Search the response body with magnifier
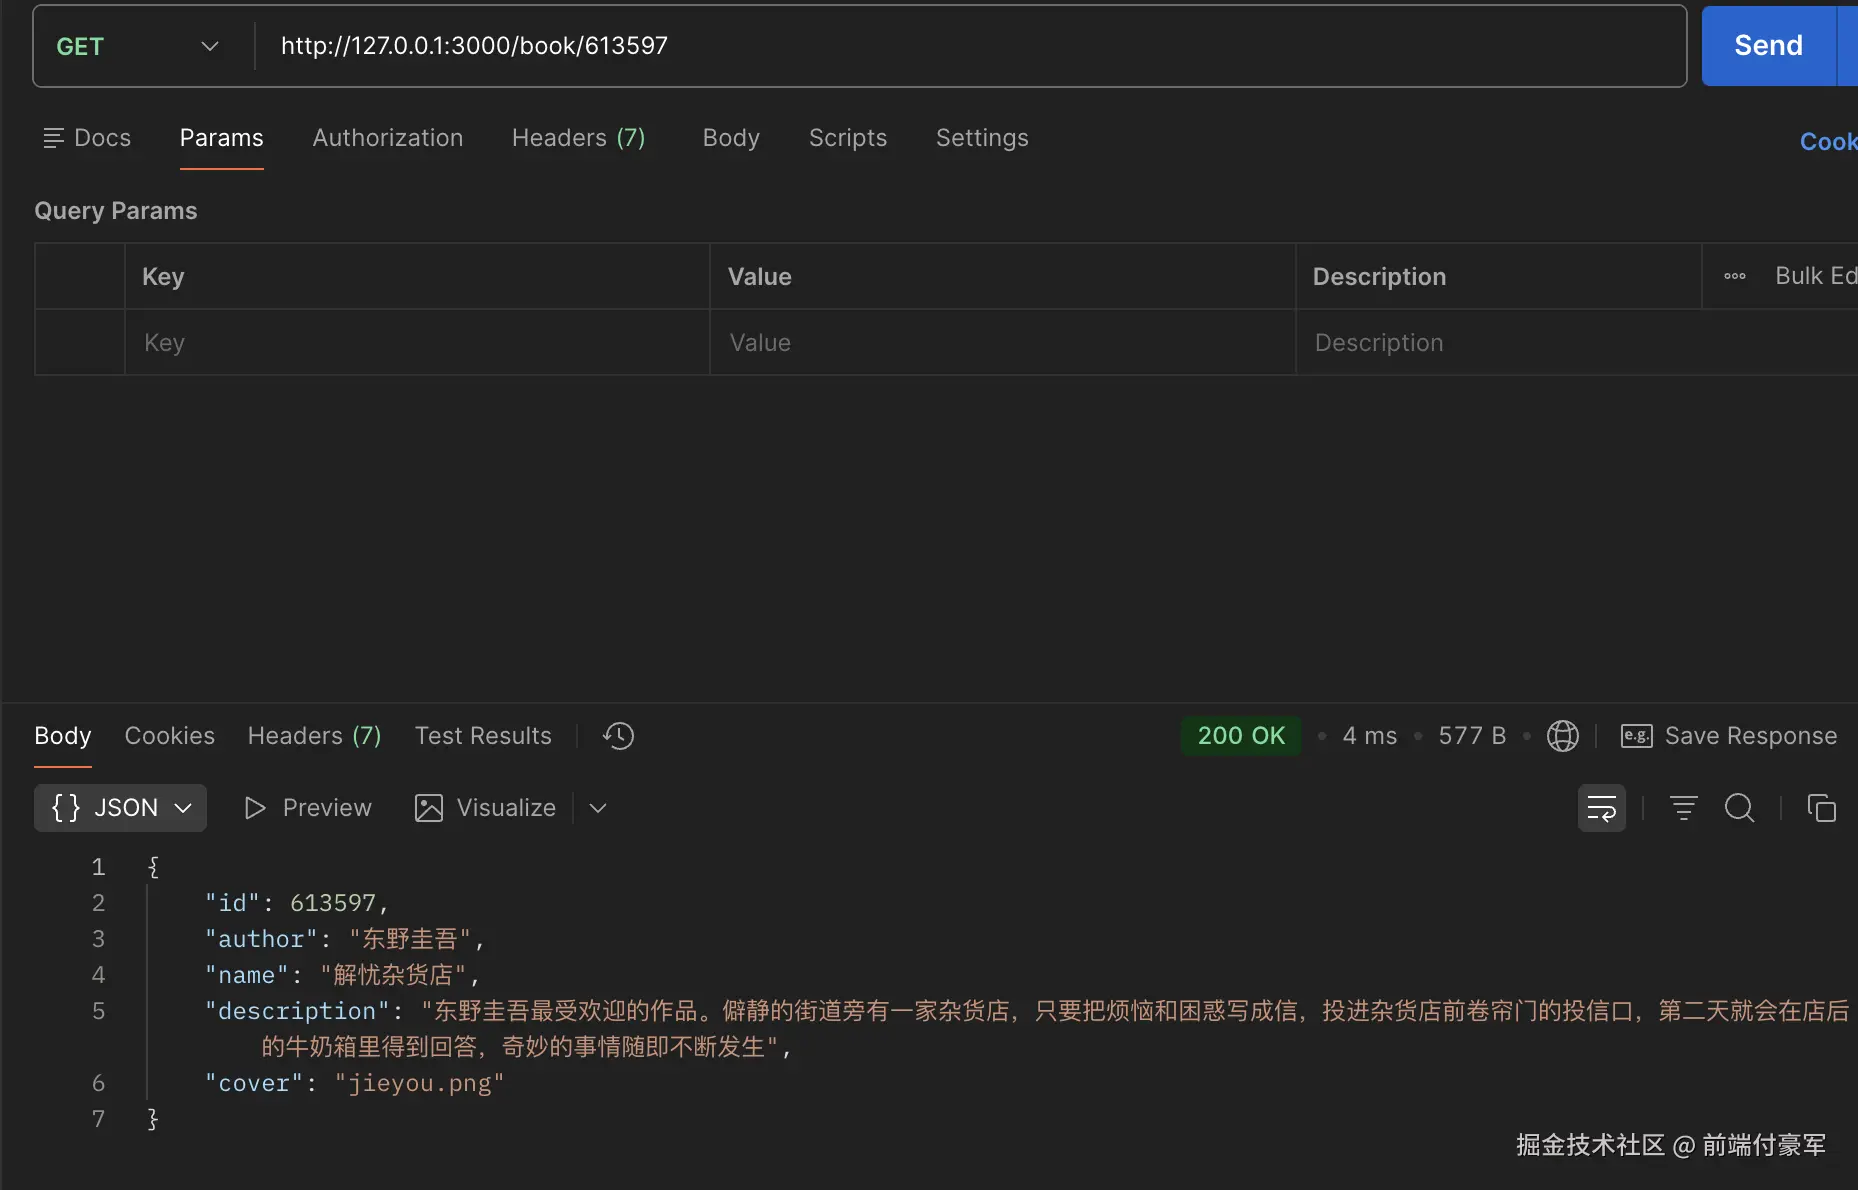1858x1190 pixels. [x=1740, y=808]
